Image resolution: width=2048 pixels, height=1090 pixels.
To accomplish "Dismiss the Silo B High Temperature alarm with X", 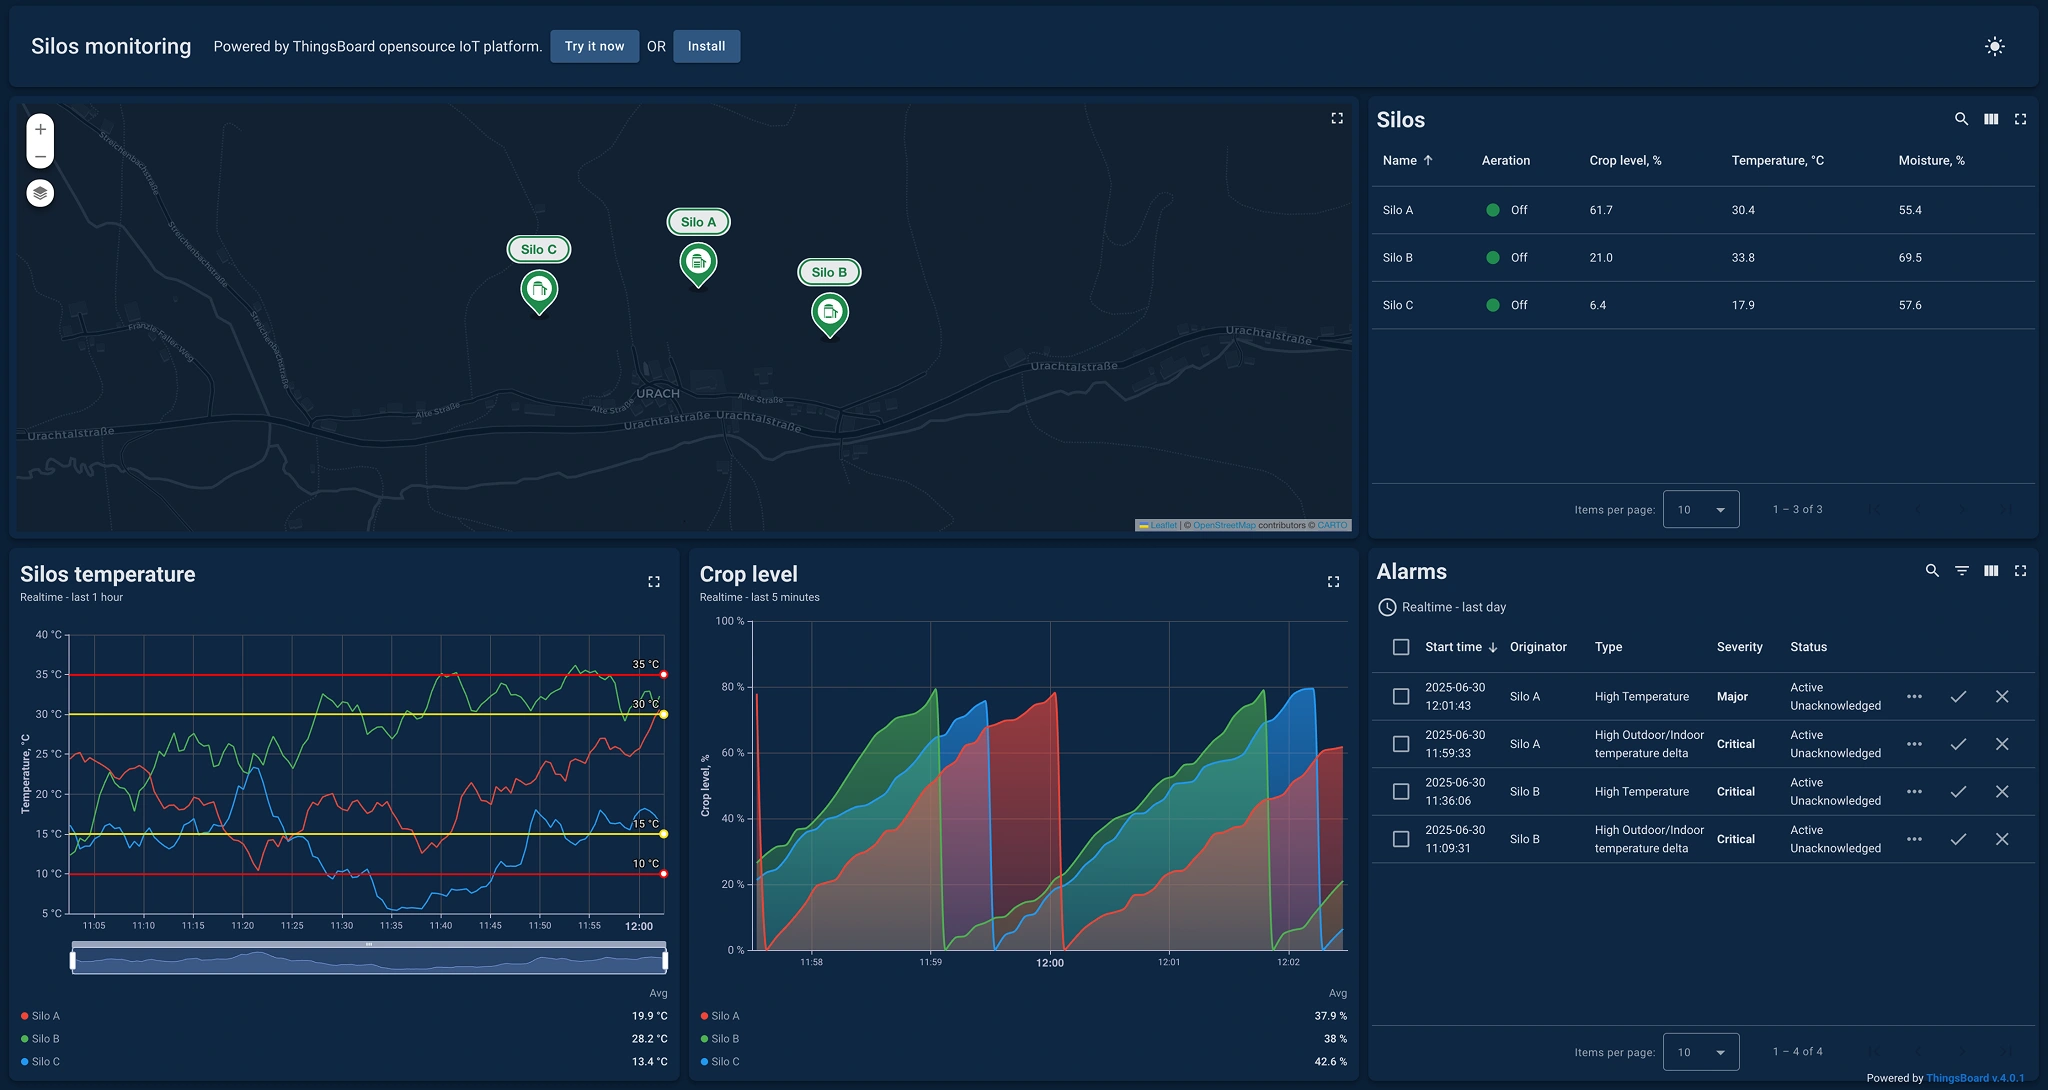I will (x=2003, y=791).
